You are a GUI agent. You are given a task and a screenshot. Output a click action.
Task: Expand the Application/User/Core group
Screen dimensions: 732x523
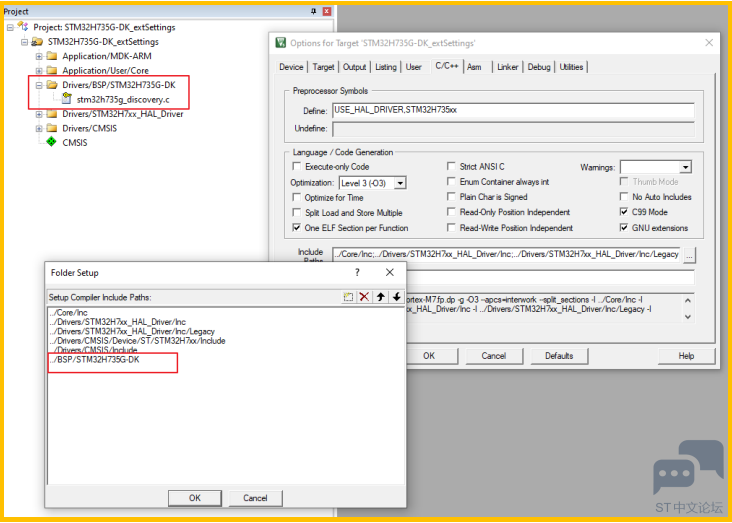click(x=39, y=71)
